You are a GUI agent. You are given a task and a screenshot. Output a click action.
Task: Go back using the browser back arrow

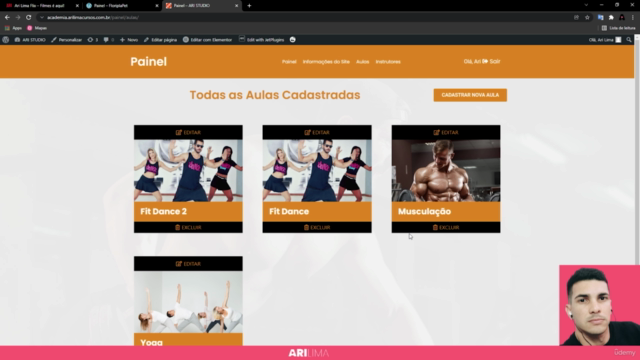7,18
